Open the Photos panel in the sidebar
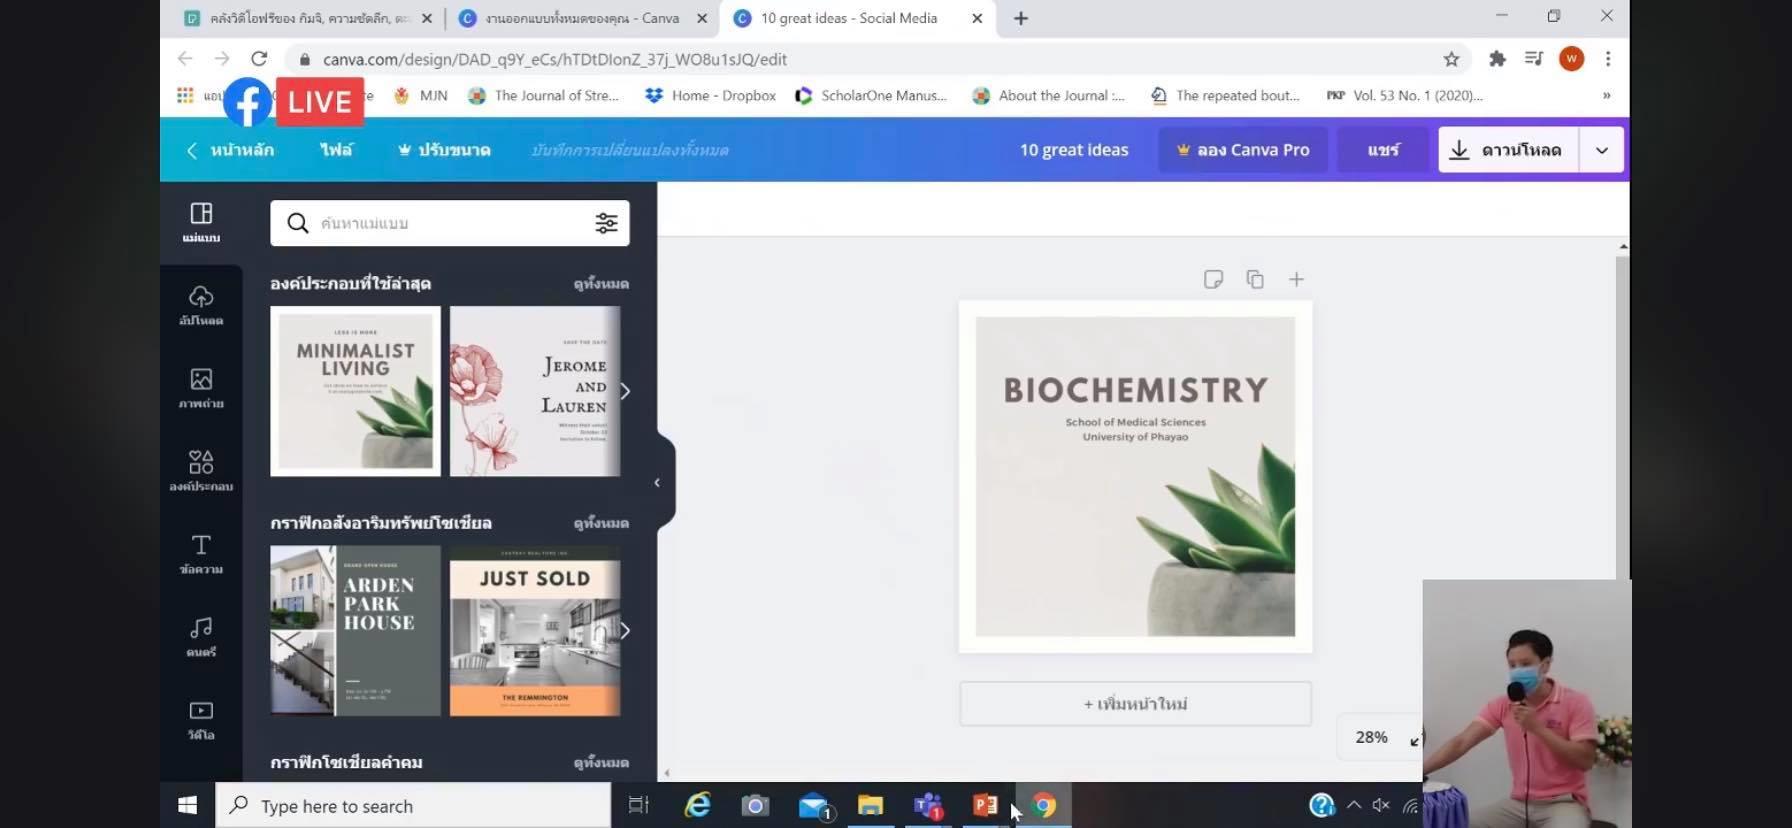 pyautogui.click(x=201, y=389)
